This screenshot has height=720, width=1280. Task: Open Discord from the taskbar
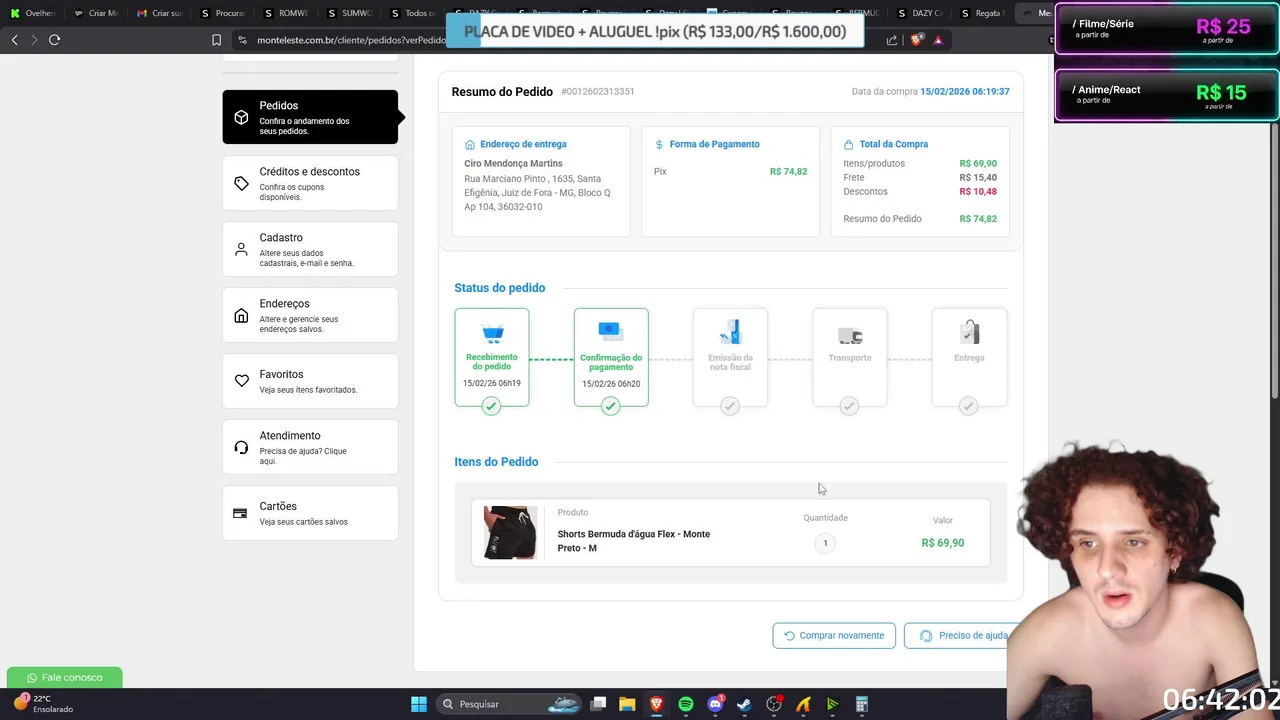point(715,704)
